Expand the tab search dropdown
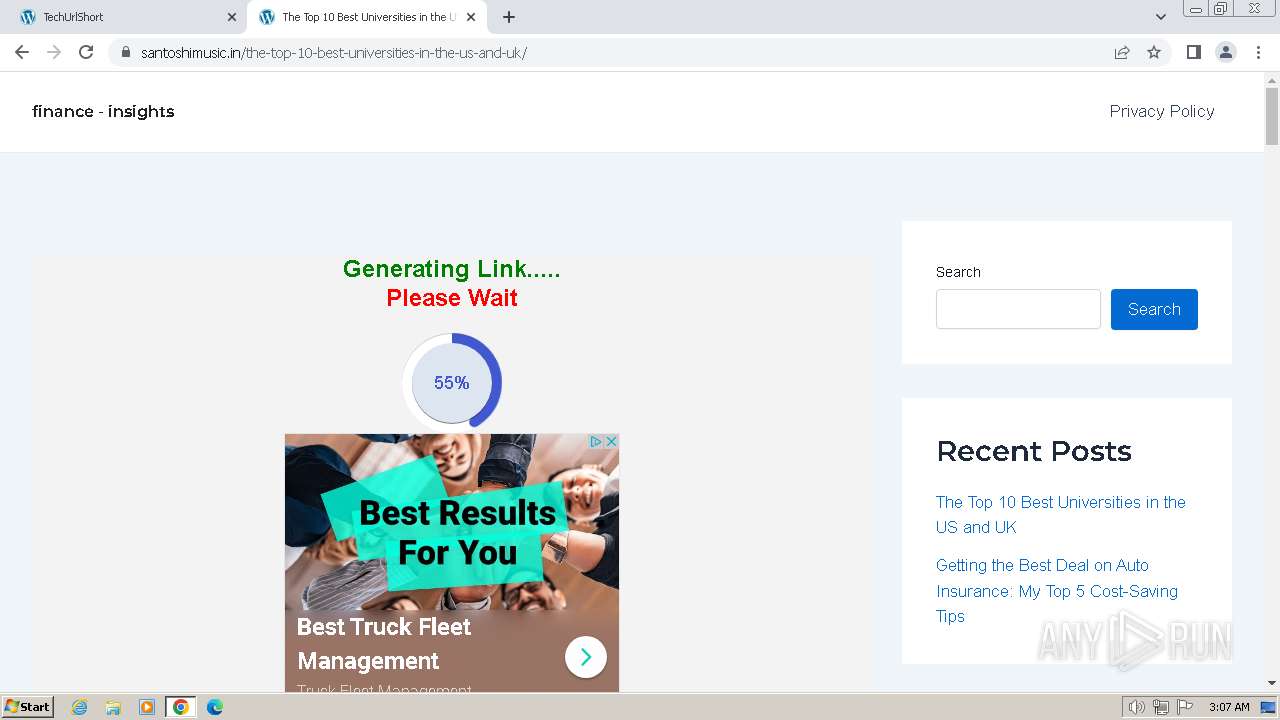Screen dimensions: 1280x720 click(1160, 17)
